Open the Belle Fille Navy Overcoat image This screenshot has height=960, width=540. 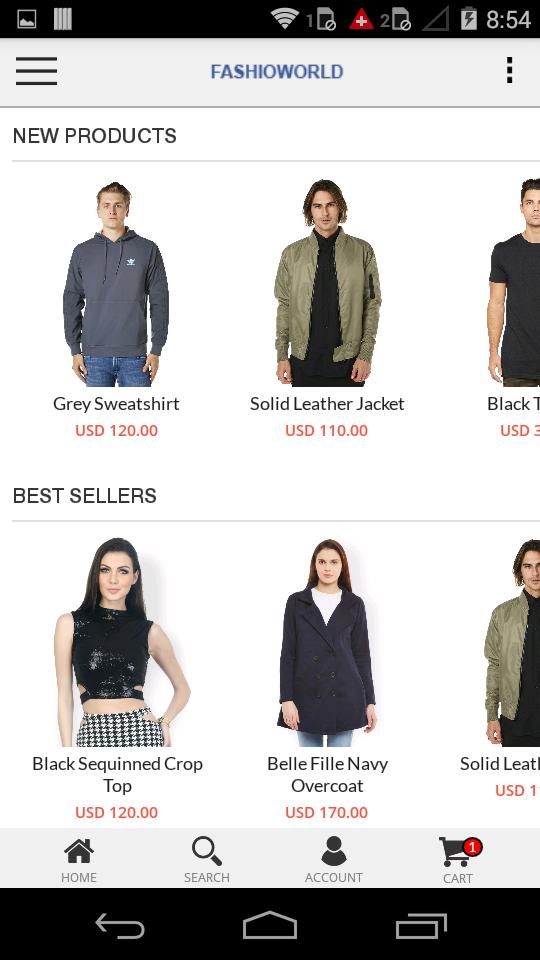[x=327, y=642]
